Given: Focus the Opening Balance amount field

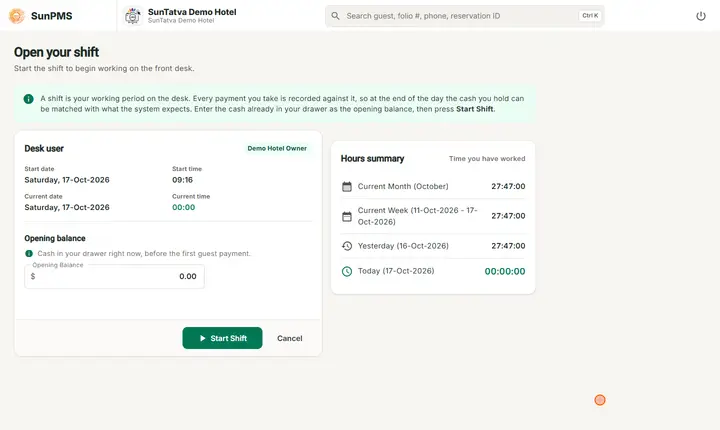Looking at the screenshot, I should (x=114, y=277).
